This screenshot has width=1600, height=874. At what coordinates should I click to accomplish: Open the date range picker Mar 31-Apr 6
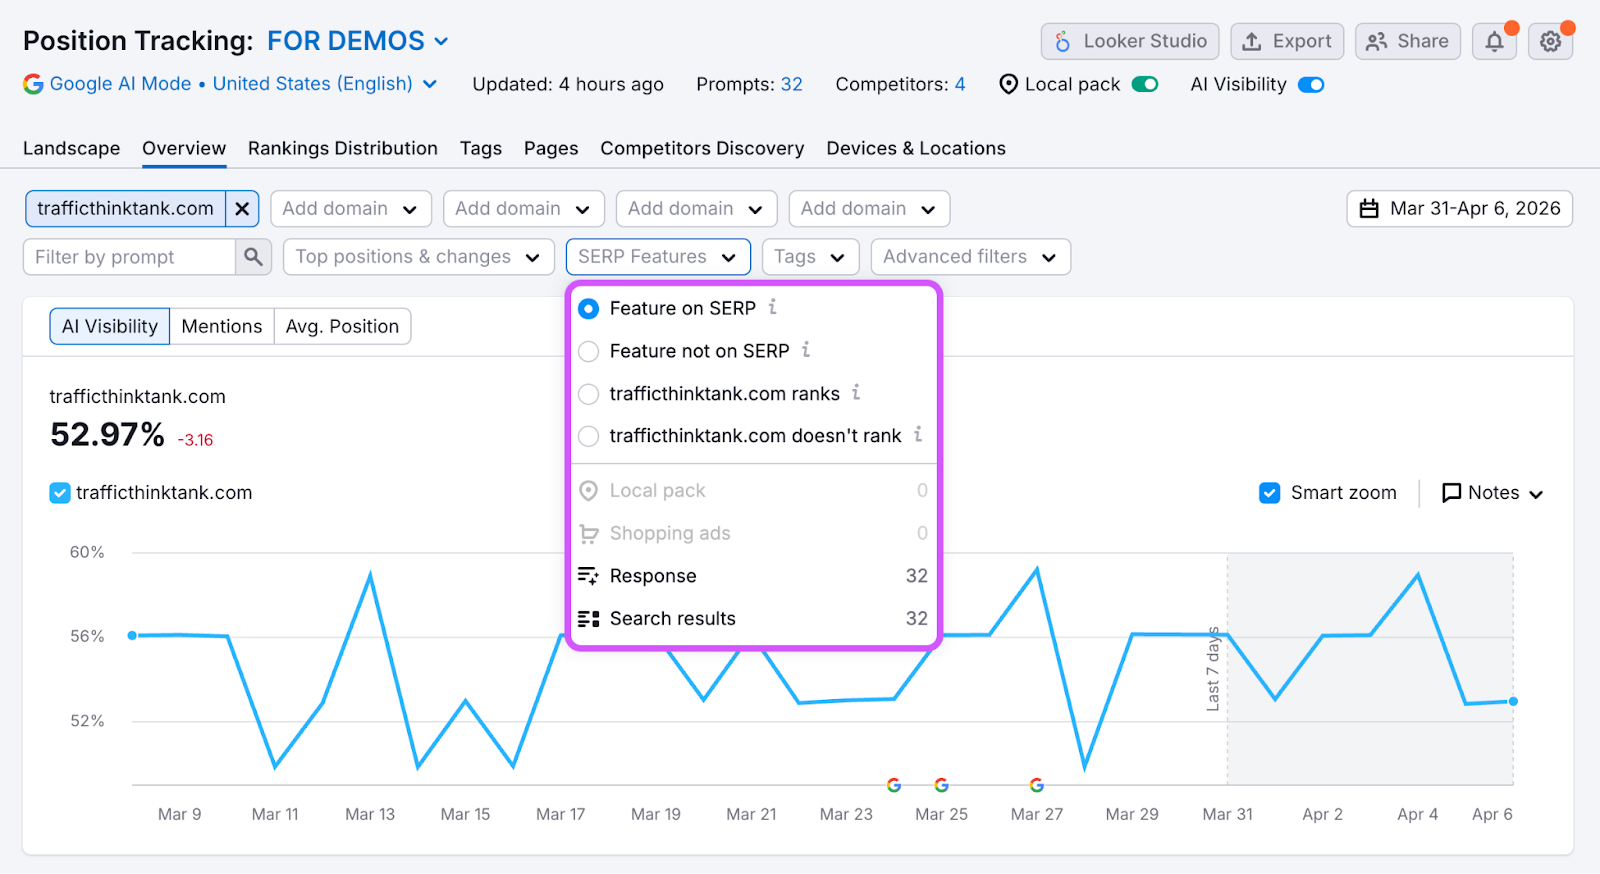(1459, 209)
